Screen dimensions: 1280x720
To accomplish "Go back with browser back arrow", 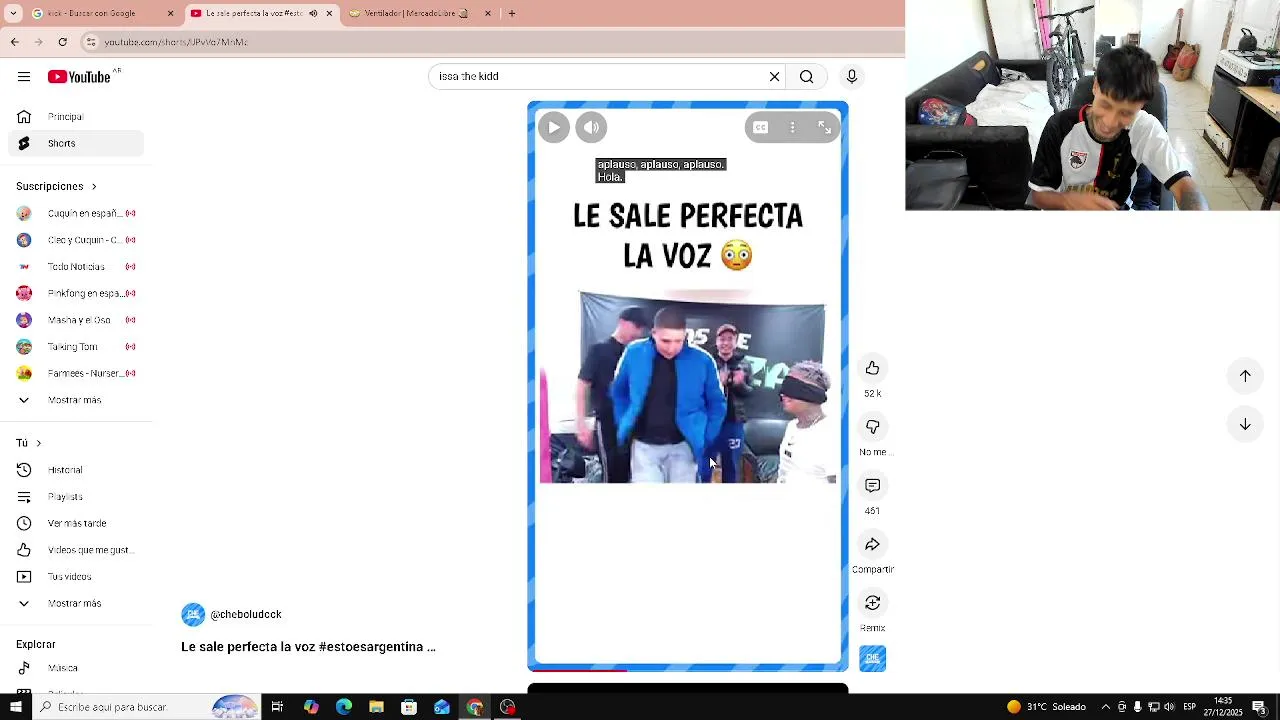I will click(14, 42).
